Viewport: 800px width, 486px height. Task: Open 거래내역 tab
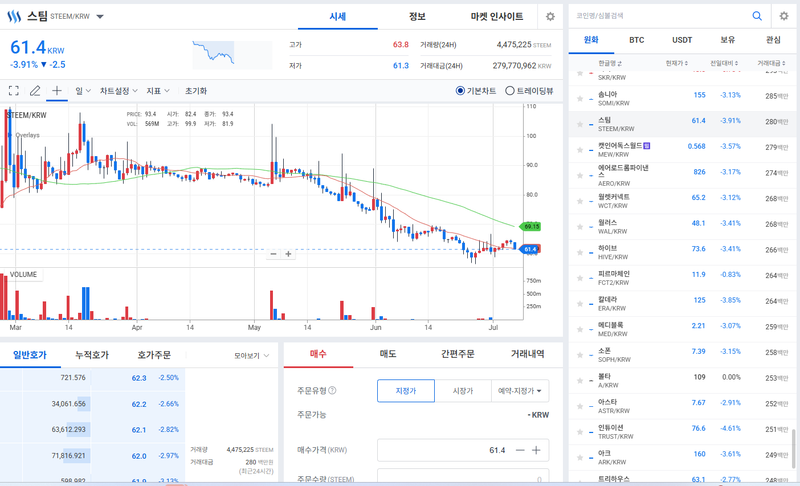pyautogui.click(x=528, y=354)
